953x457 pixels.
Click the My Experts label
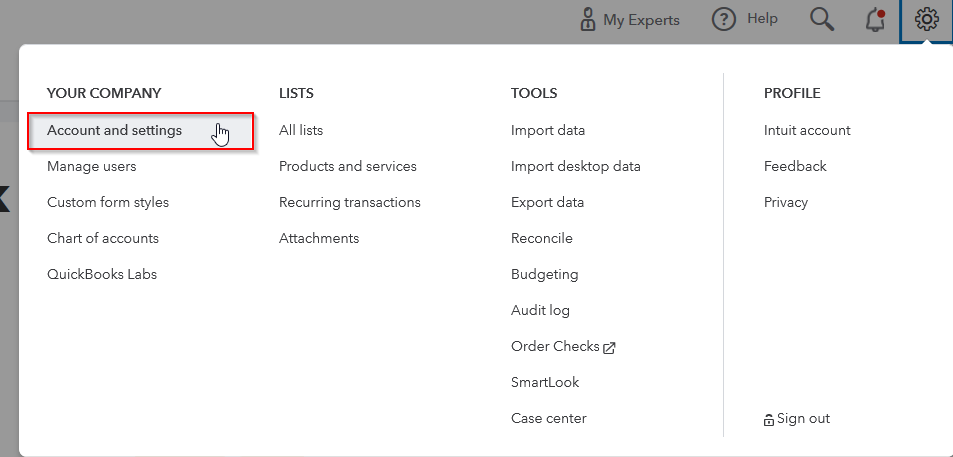[x=641, y=20]
